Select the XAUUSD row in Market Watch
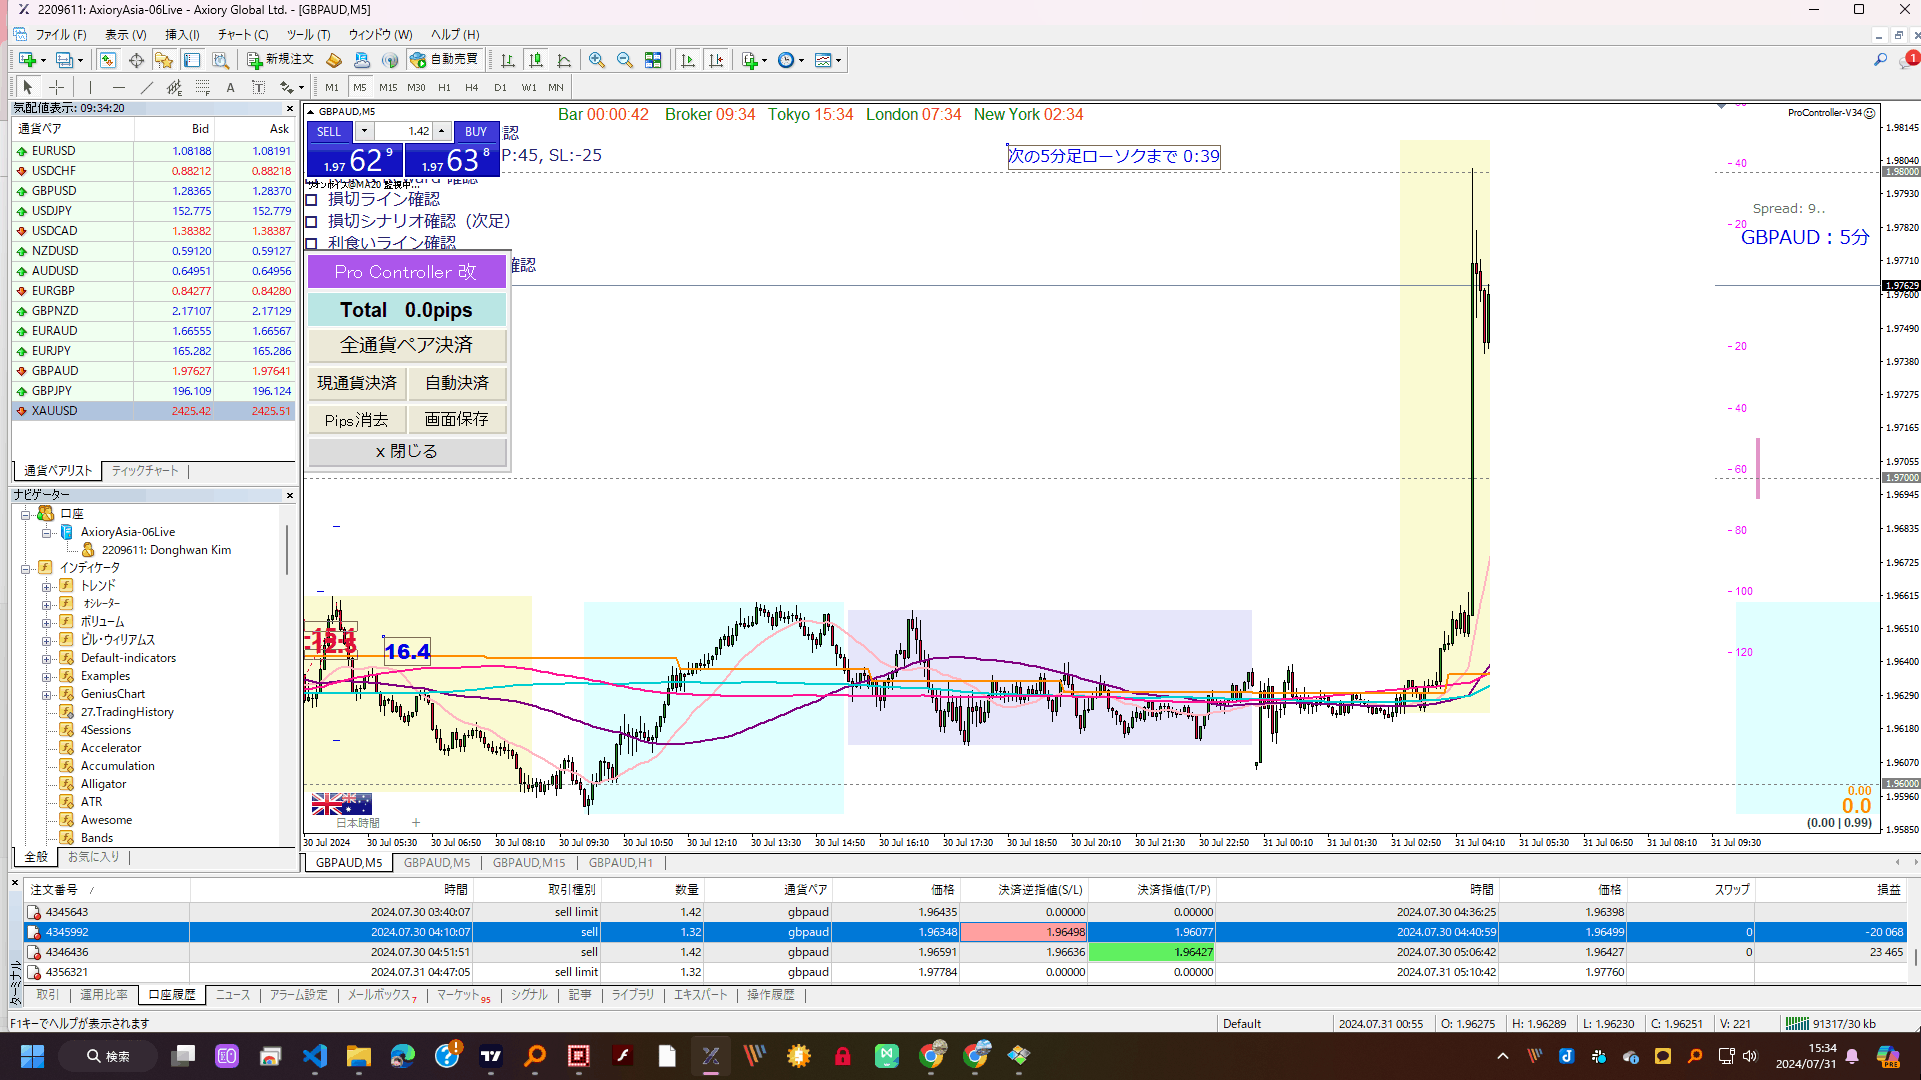Image resolution: width=1921 pixels, height=1080 pixels. click(153, 411)
